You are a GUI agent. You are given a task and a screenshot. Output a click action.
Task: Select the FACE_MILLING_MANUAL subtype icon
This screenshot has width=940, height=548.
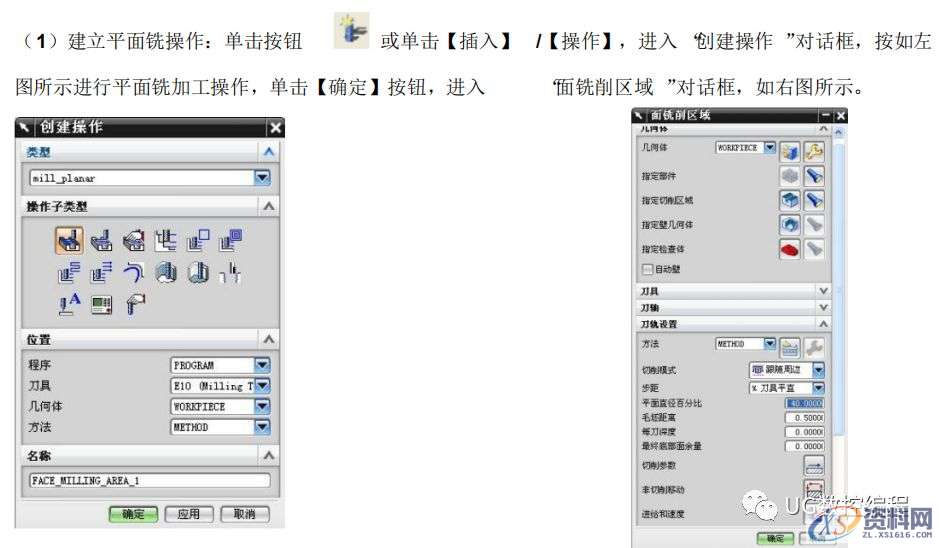click(134, 241)
